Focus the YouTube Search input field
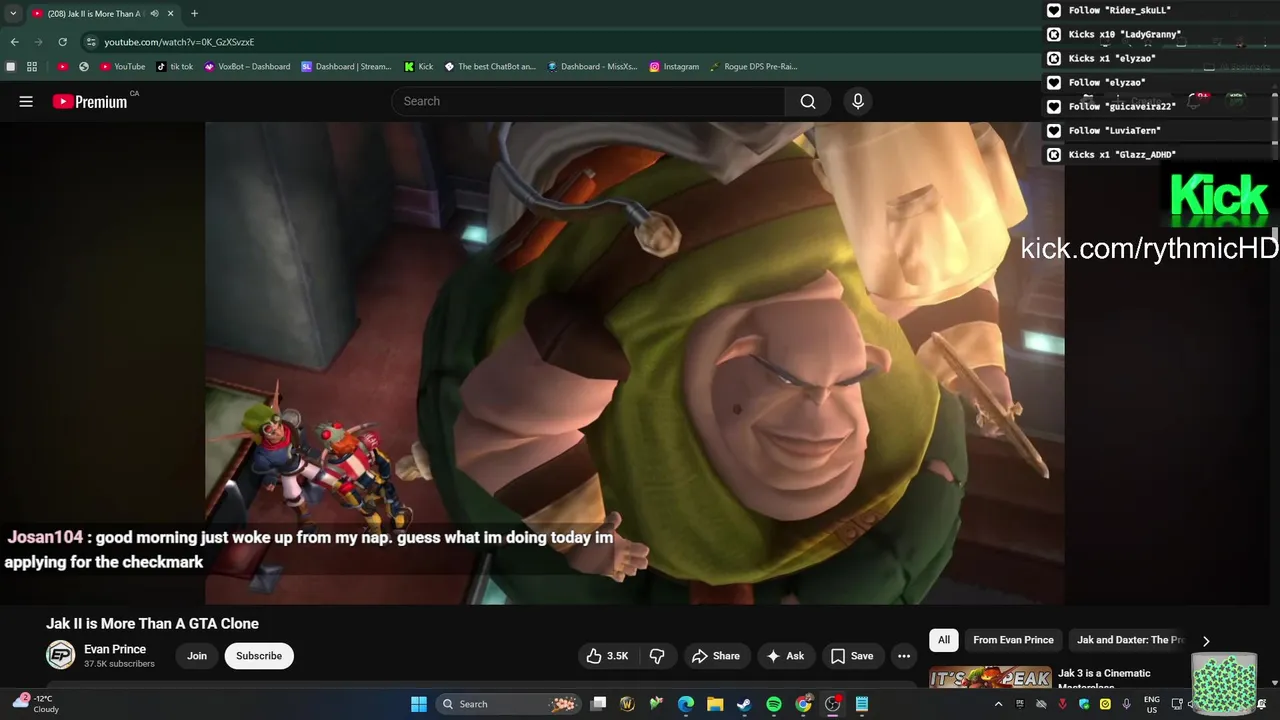This screenshot has width=1280, height=720. (x=588, y=101)
